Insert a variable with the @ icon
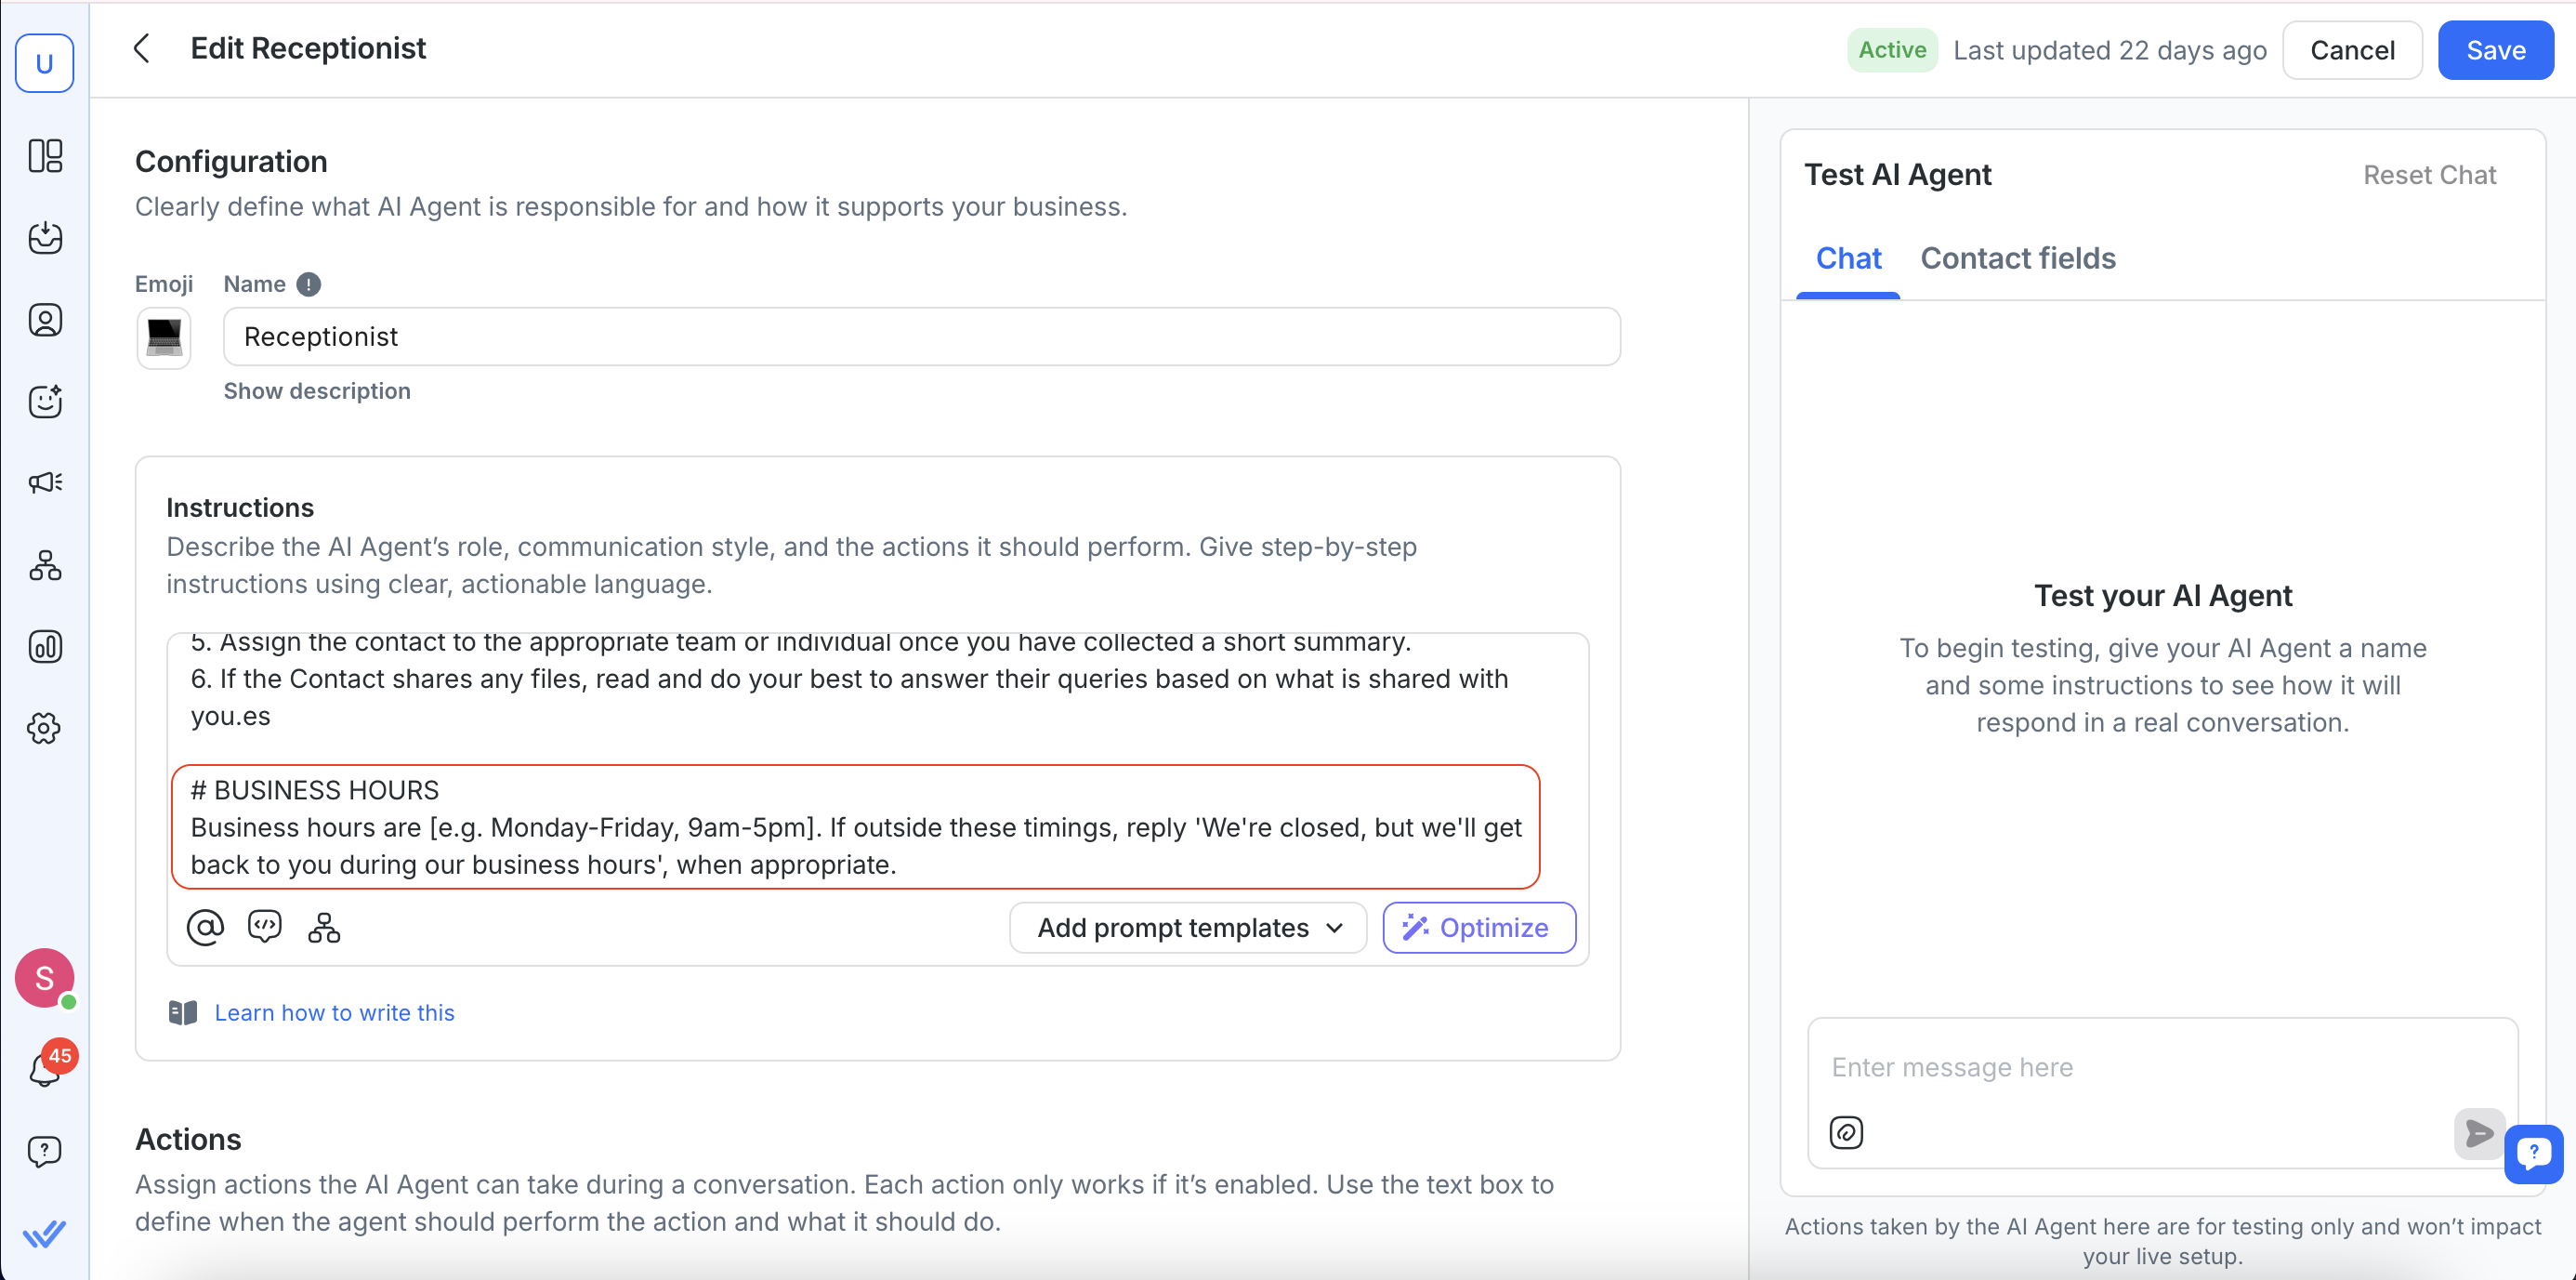The height and width of the screenshot is (1280, 2576). tap(205, 928)
